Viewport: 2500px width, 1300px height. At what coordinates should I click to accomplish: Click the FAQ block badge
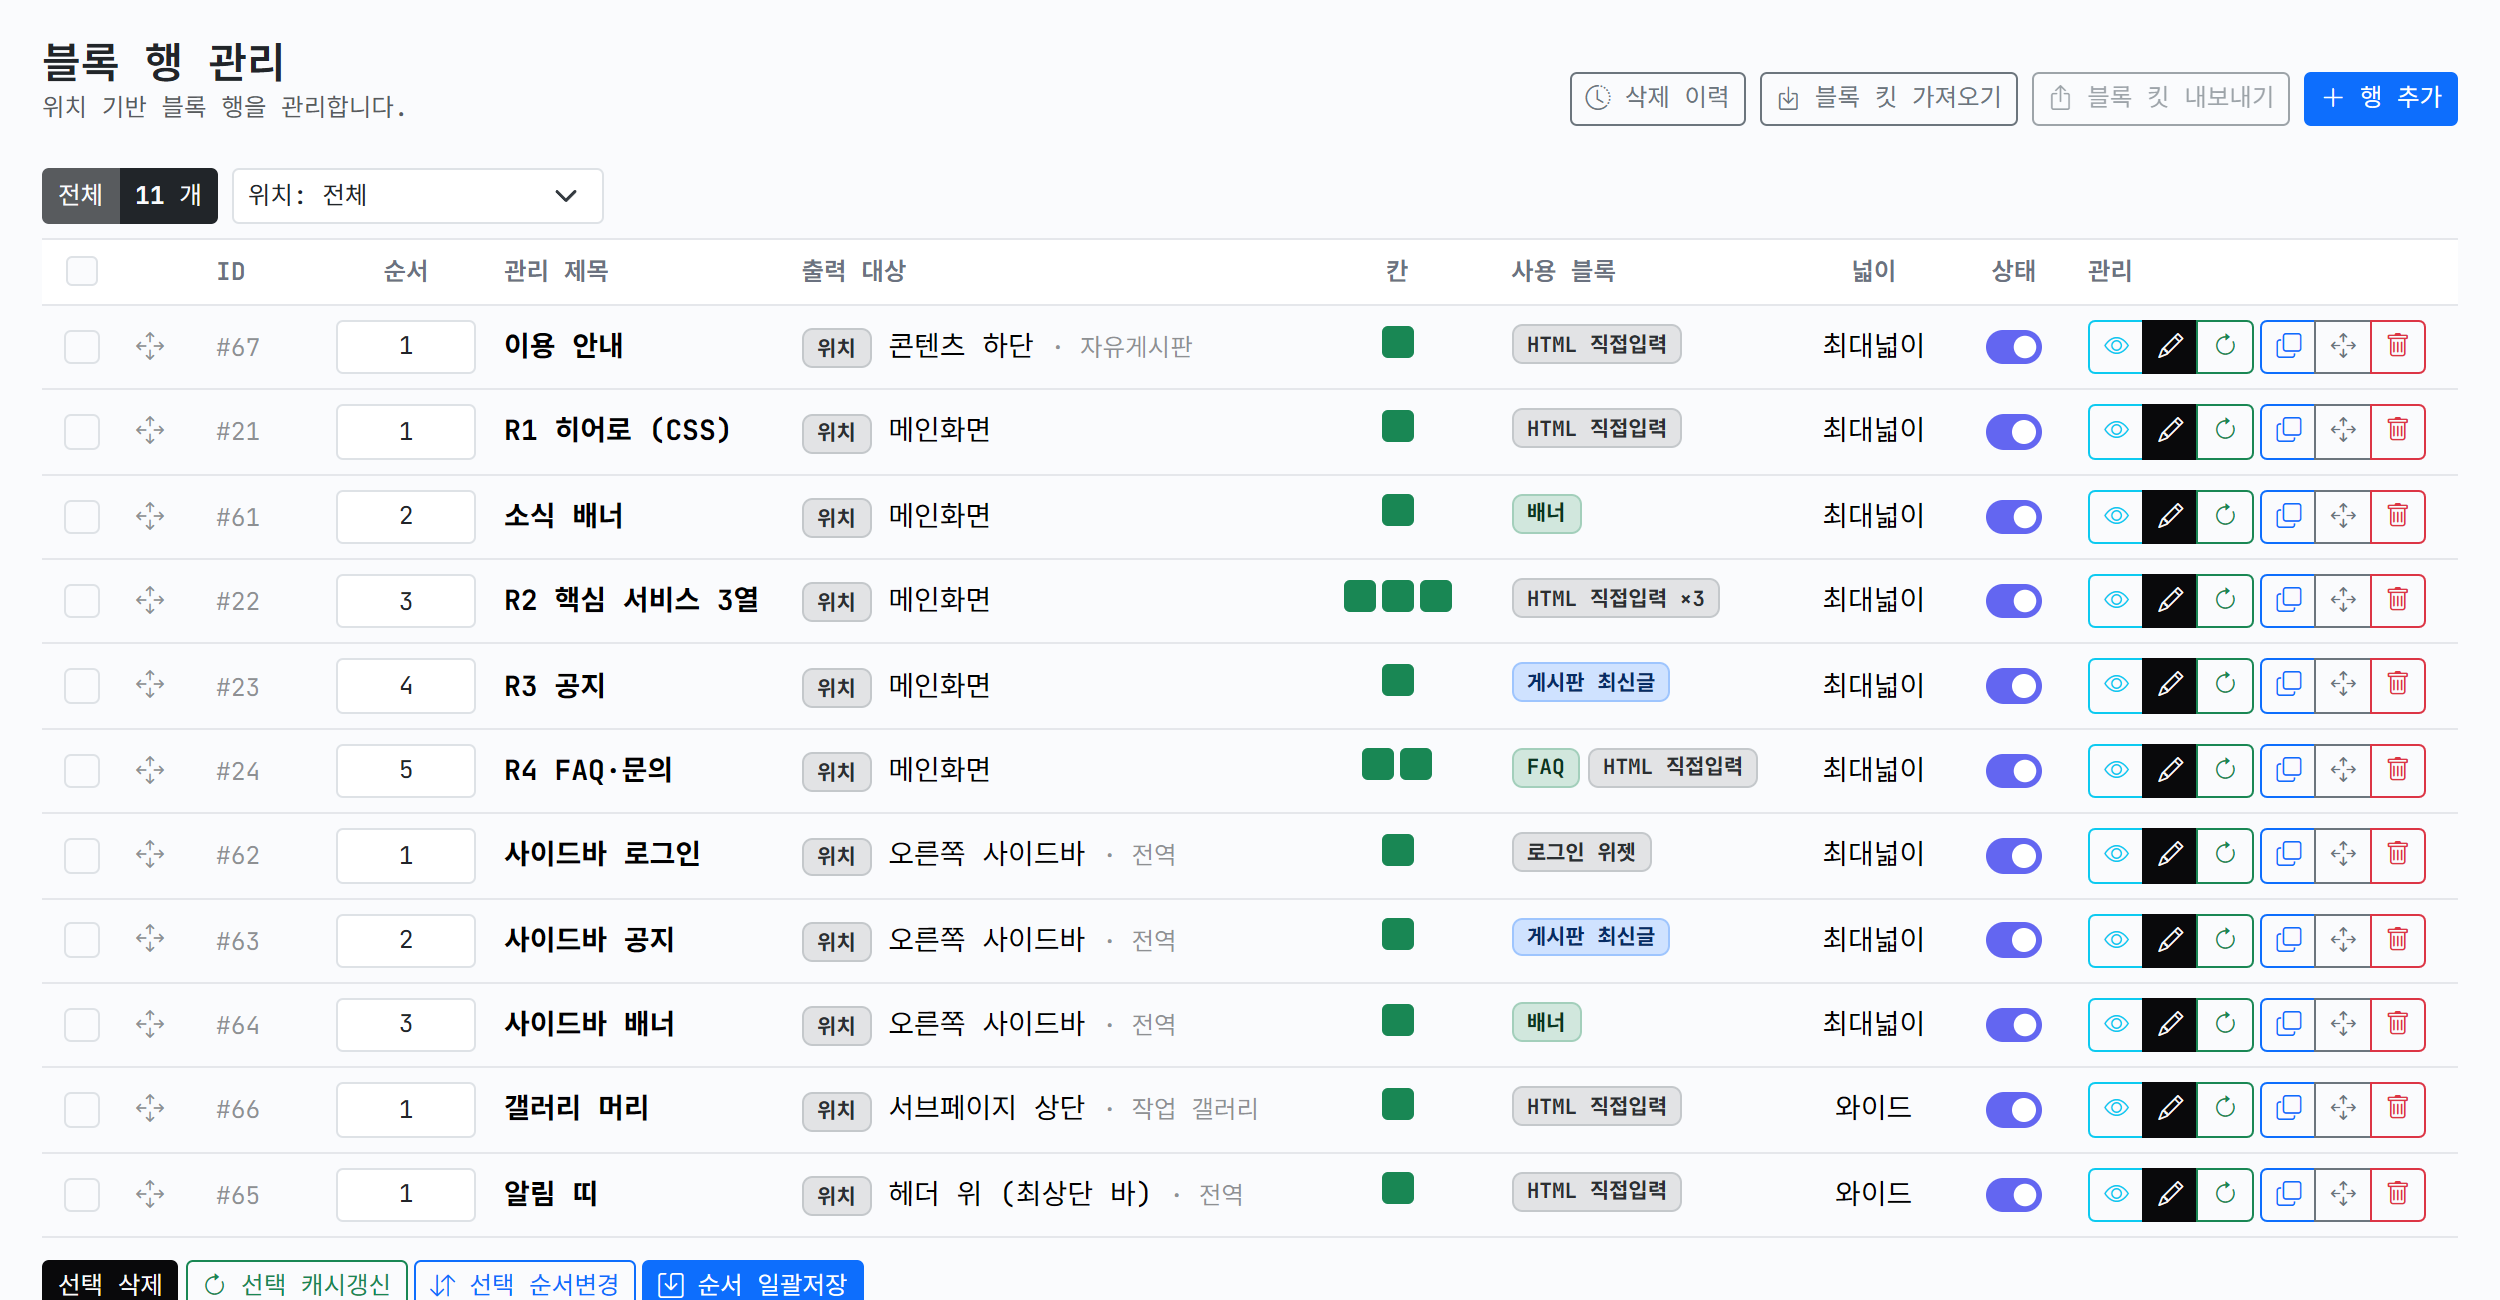pyautogui.click(x=1545, y=767)
